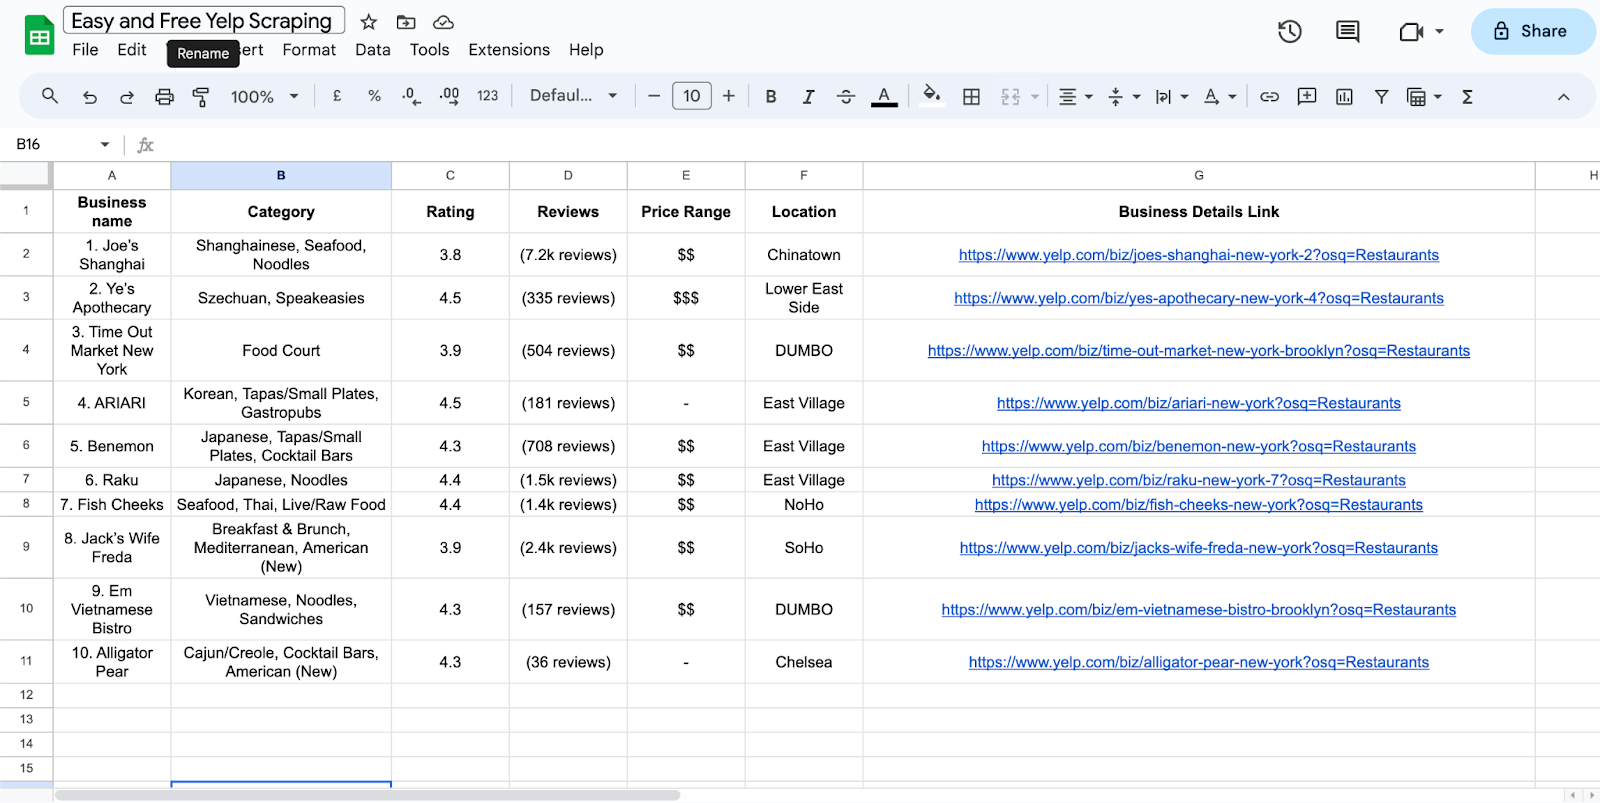This screenshot has height=803, width=1600.
Task: Open the Raku Yelp link
Action: (x=1198, y=480)
